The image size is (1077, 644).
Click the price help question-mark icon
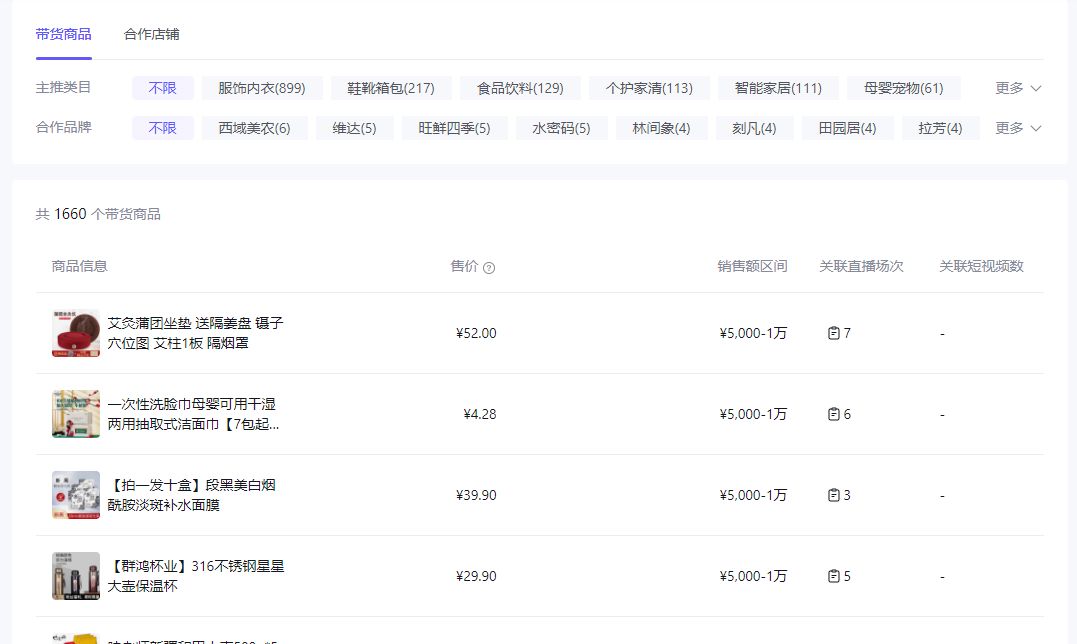pos(489,268)
